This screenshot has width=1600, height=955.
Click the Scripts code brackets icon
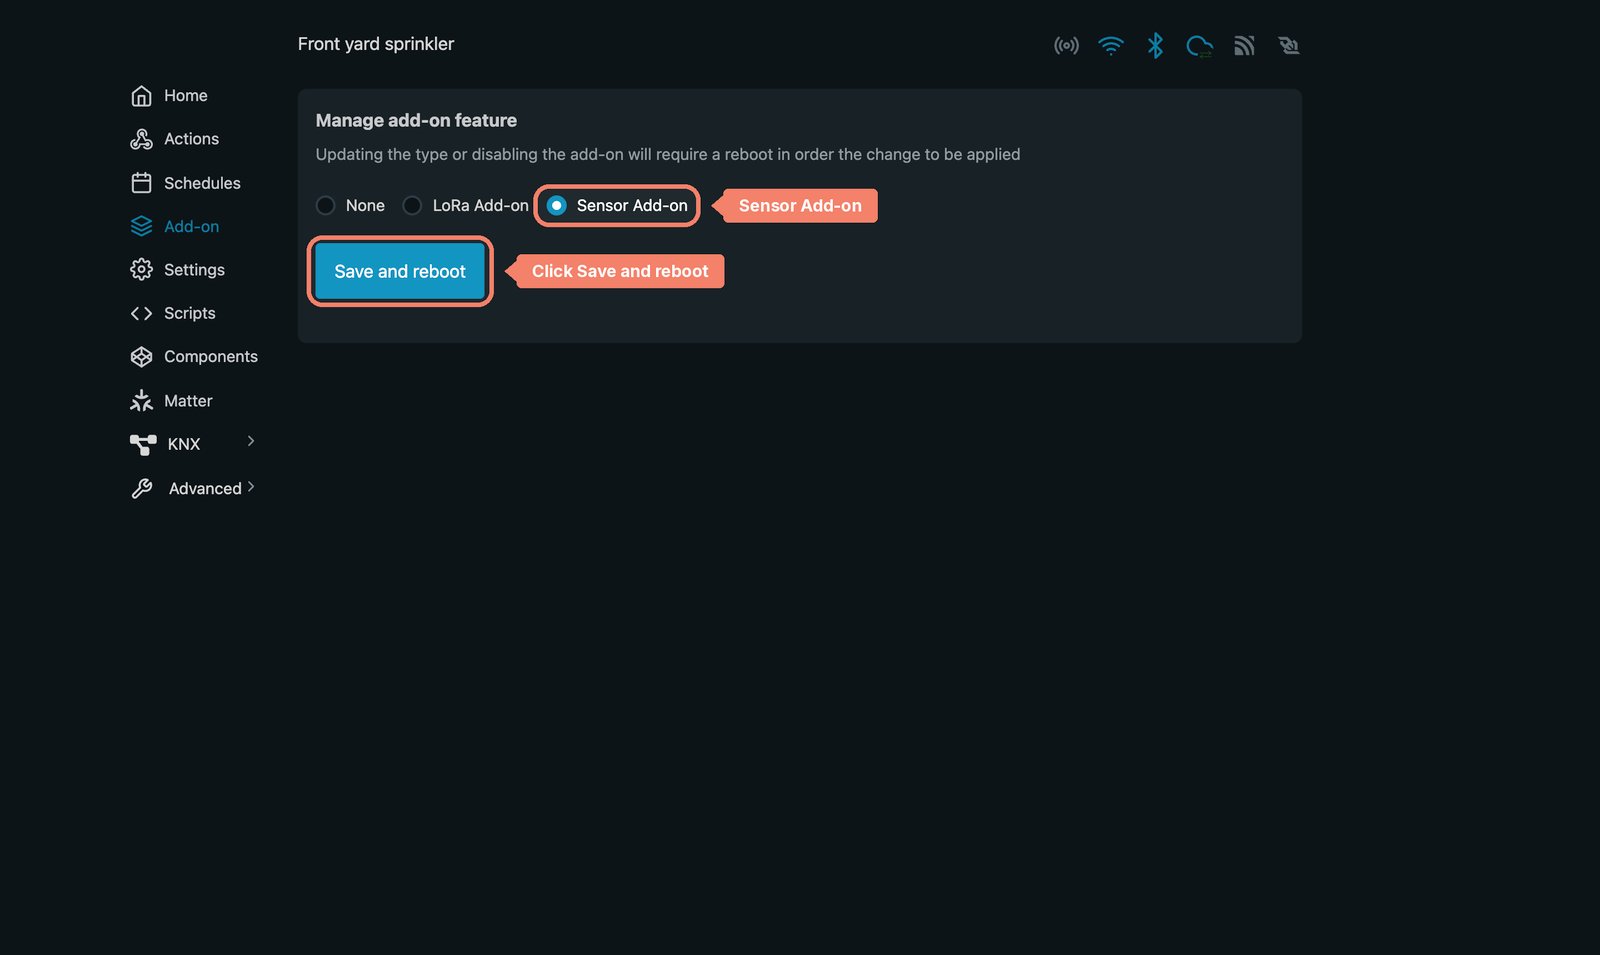tap(141, 313)
